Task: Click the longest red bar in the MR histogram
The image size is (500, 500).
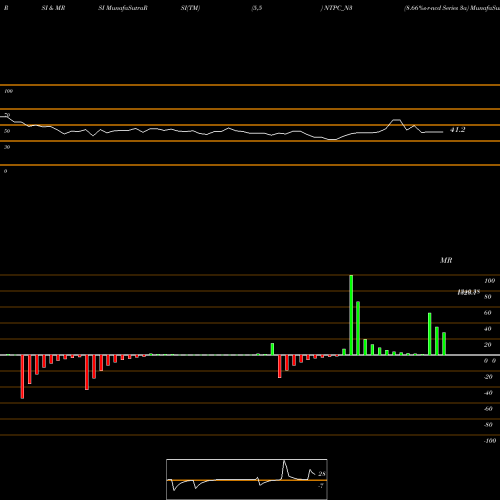Action: click(22, 377)
